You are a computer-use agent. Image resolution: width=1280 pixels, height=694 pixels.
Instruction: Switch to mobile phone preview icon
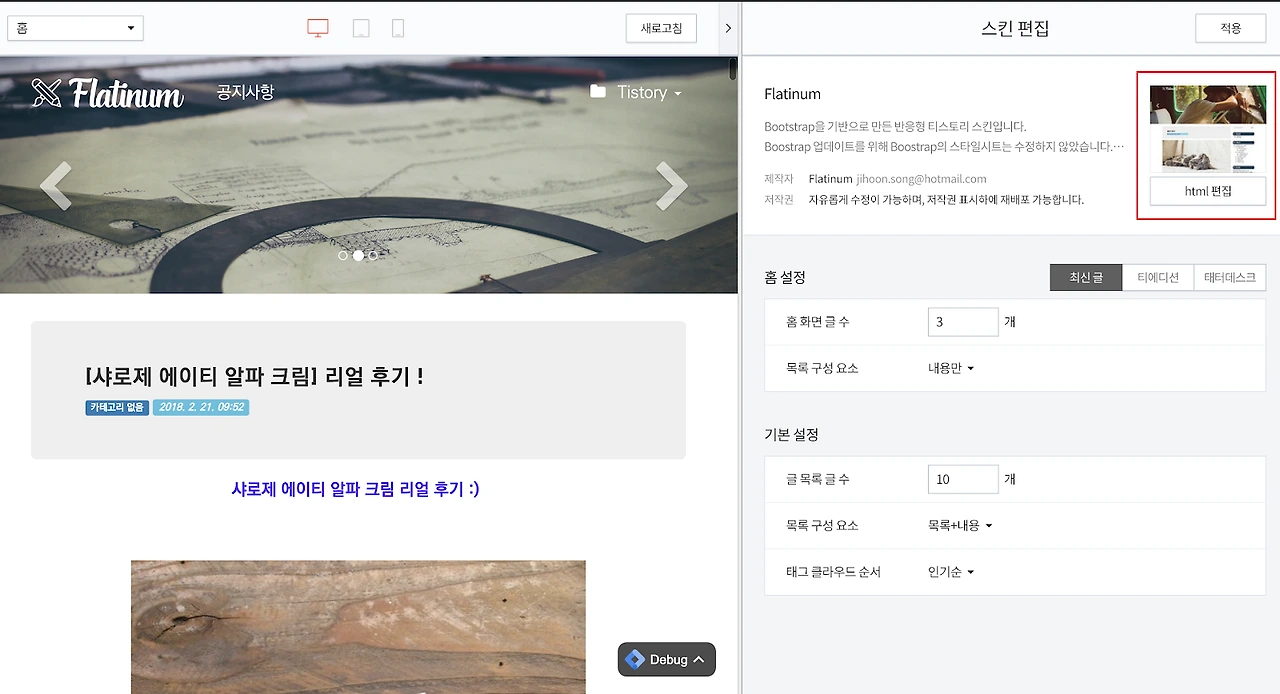[398, 28]
